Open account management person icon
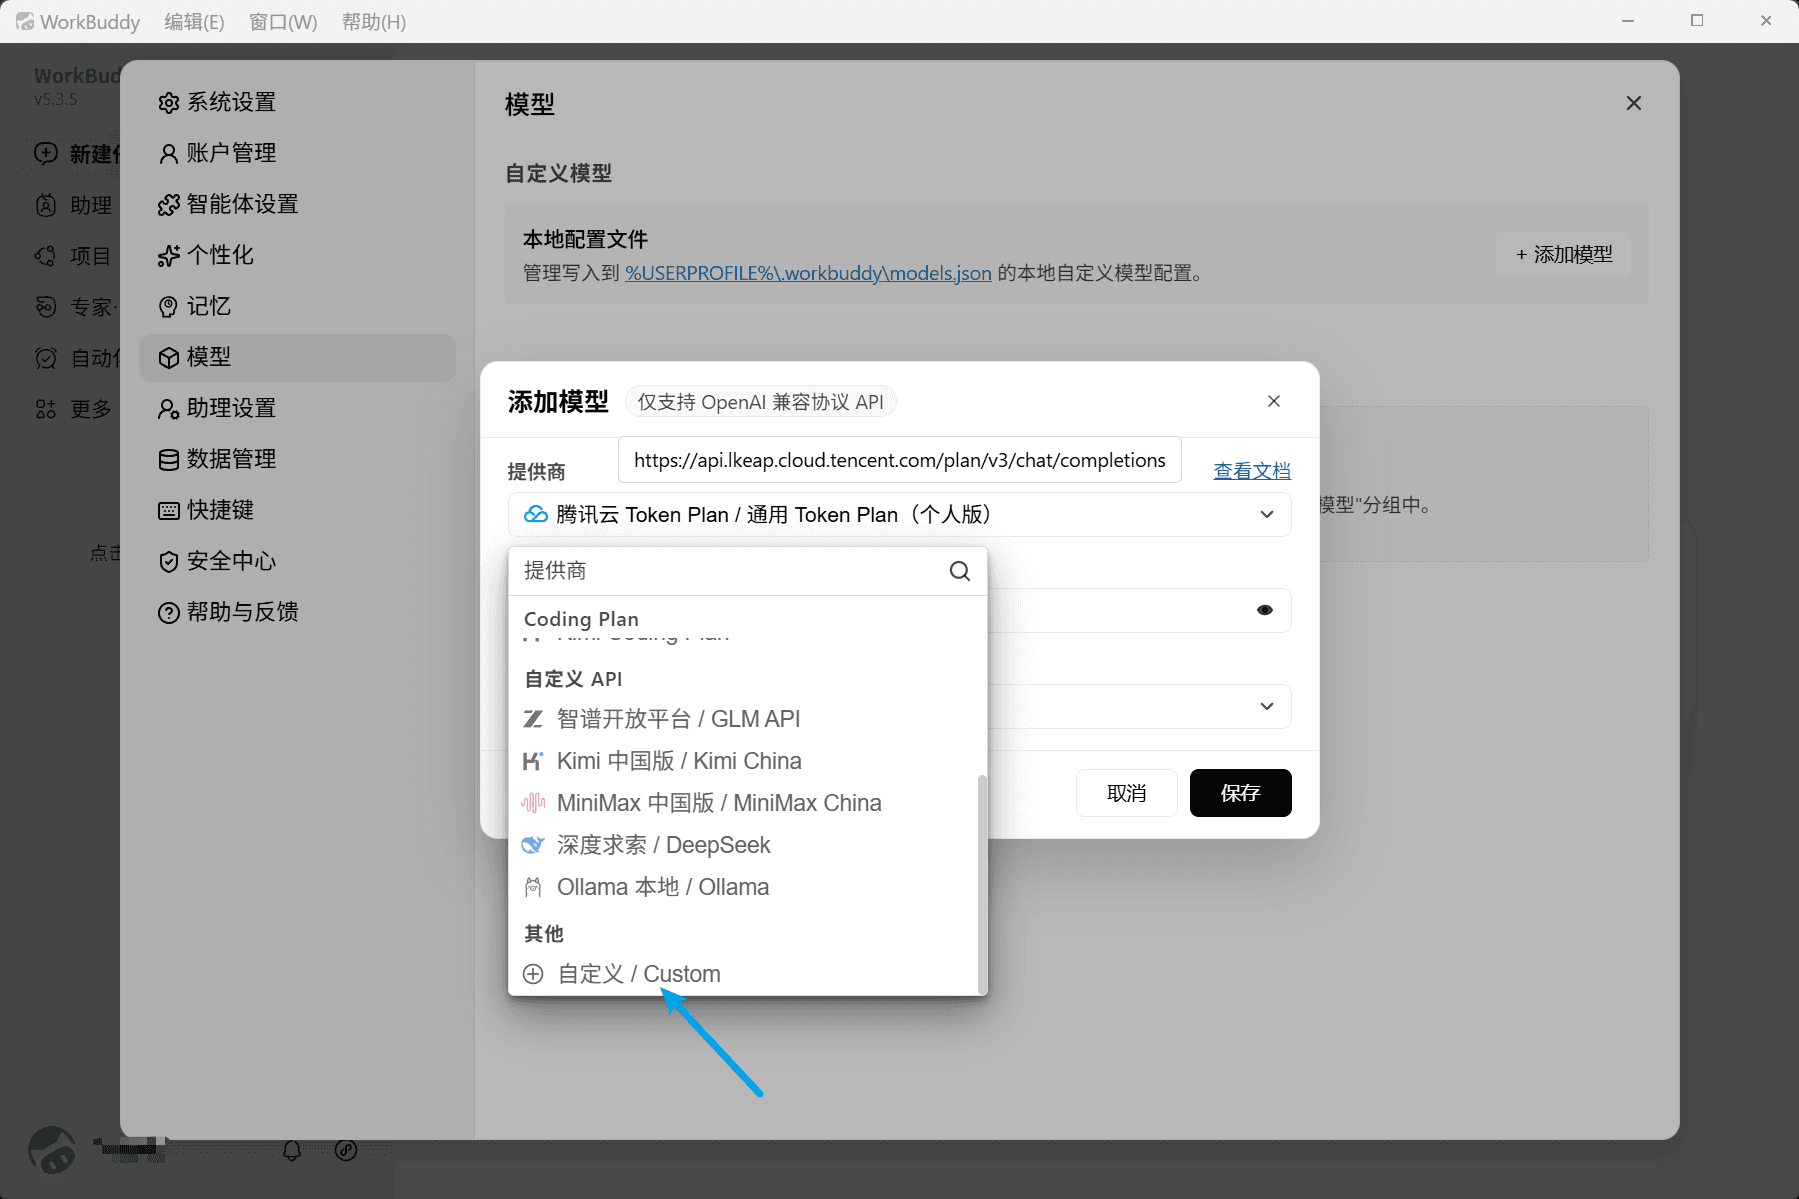This screenshot has width=1799, height=1199. 169,154
